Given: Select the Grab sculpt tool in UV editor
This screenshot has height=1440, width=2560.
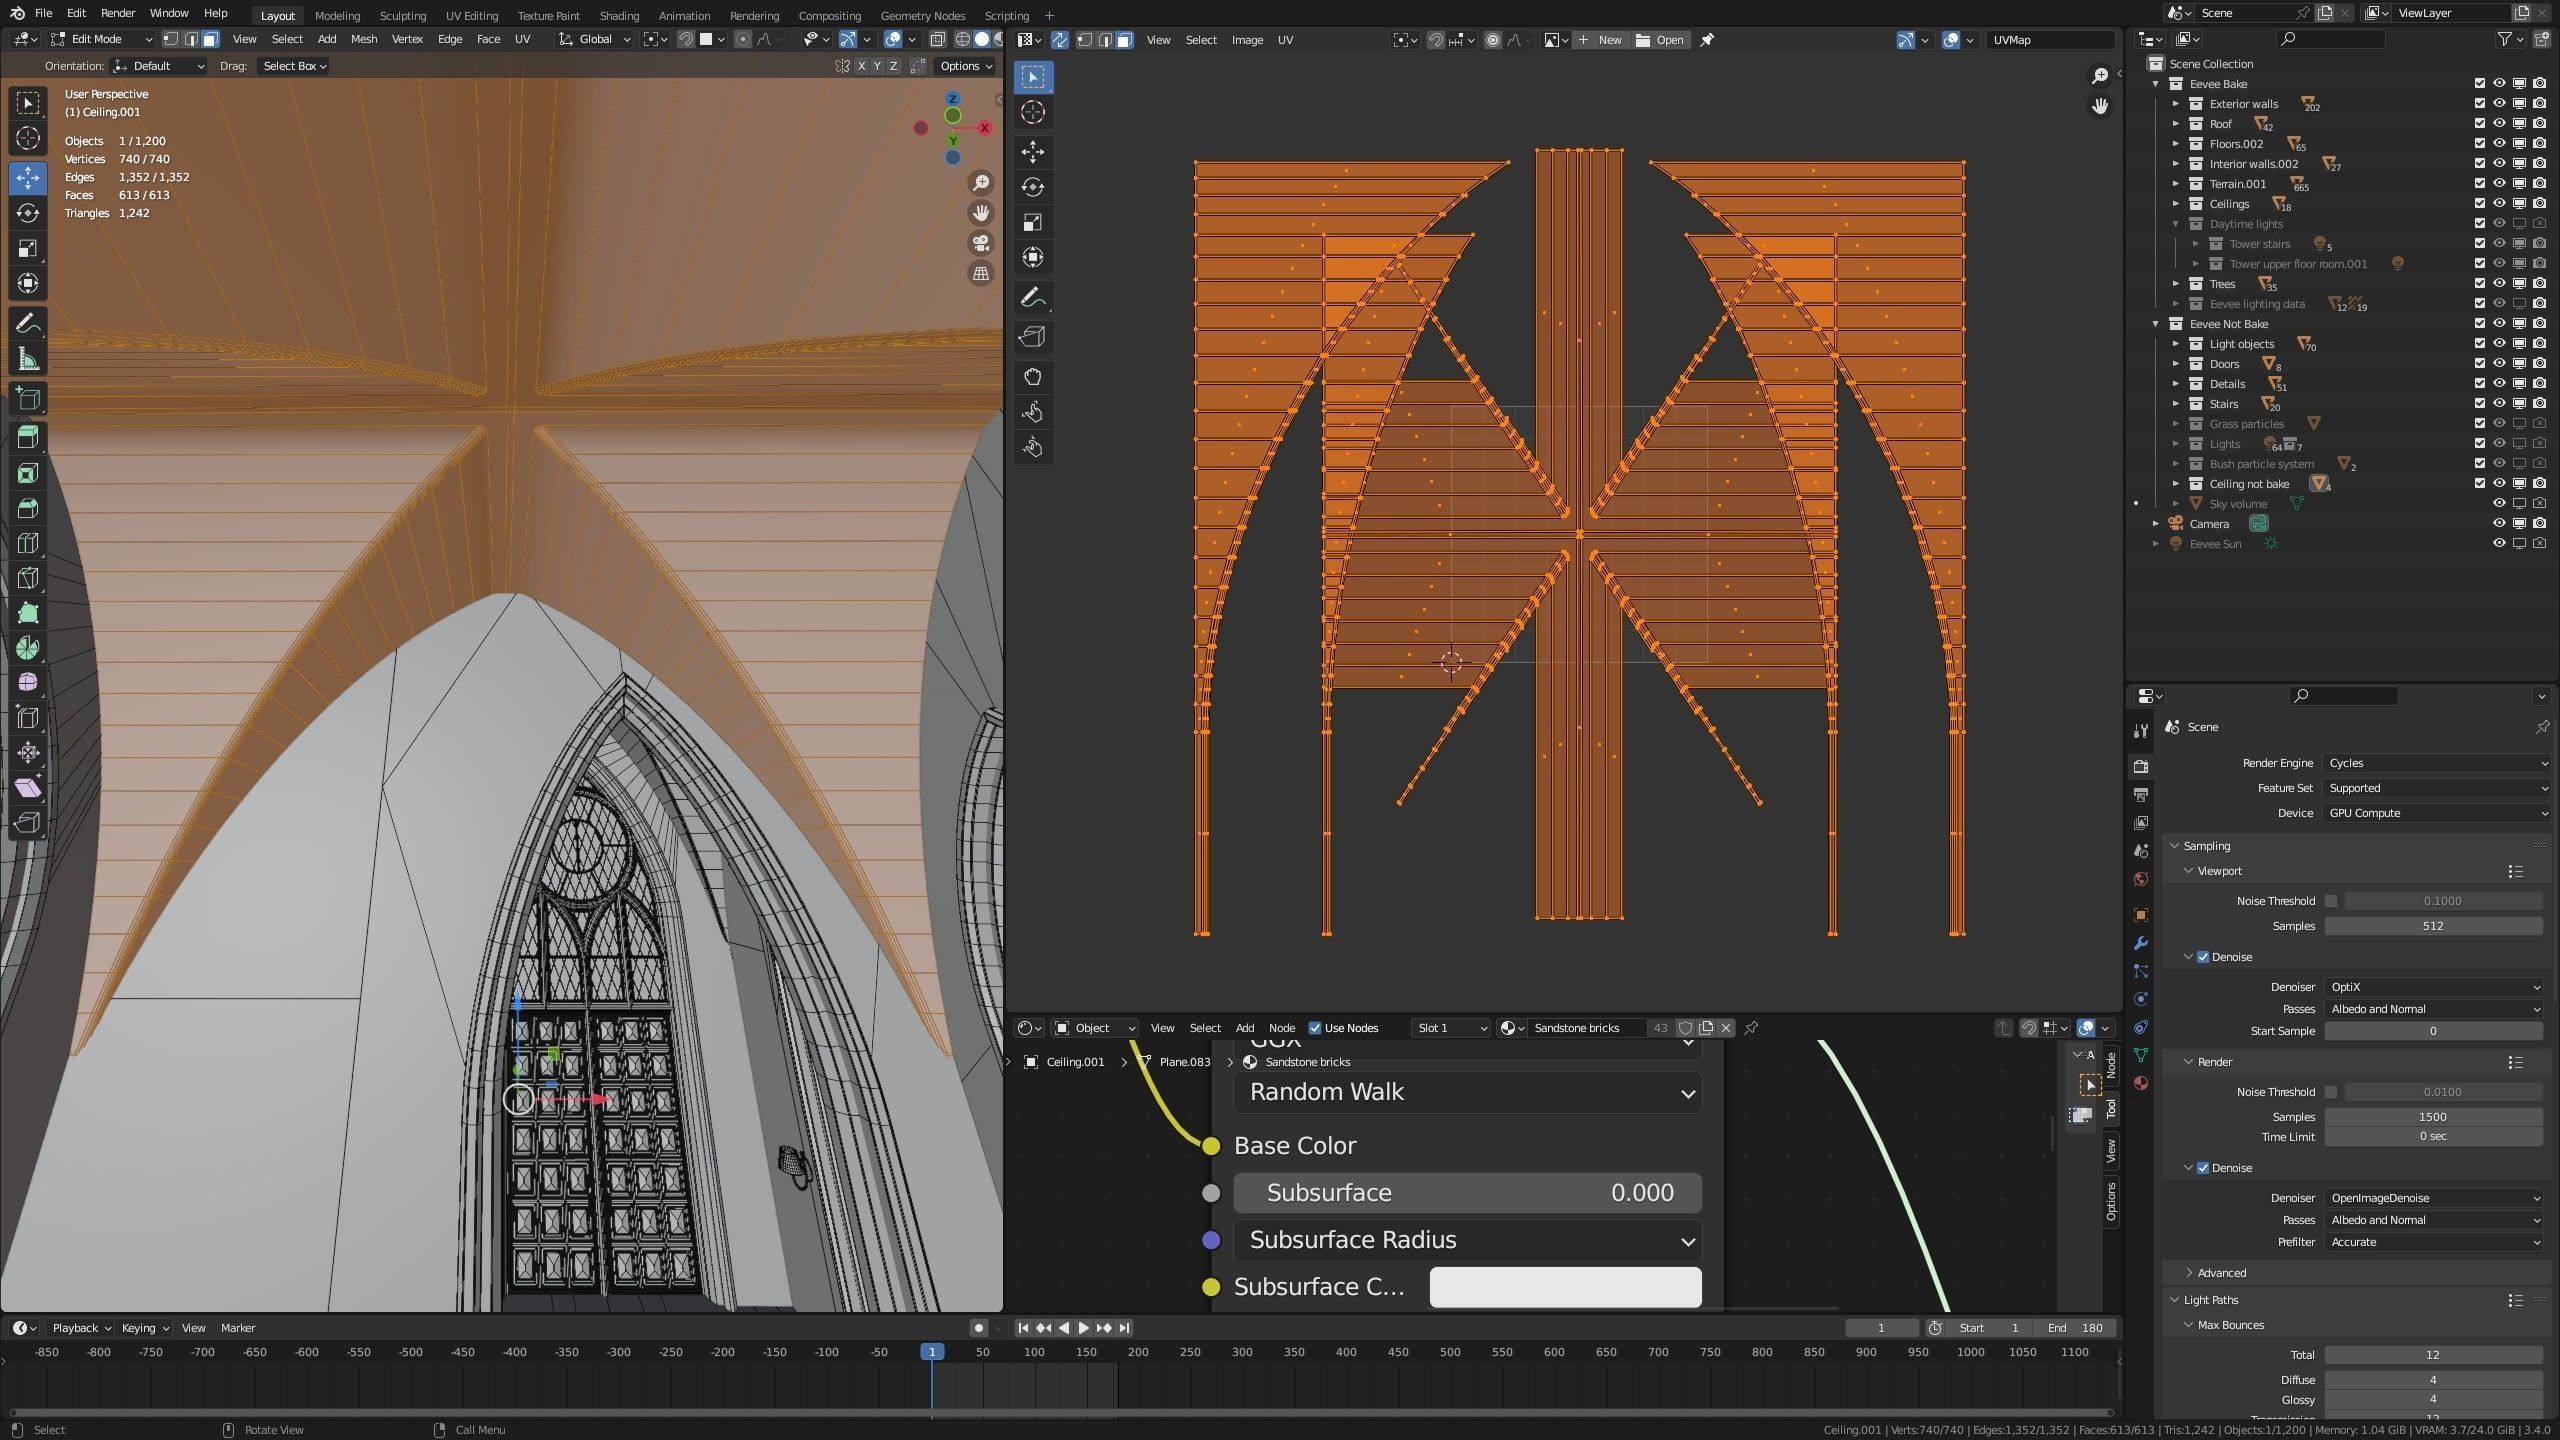Looking at the screenshot, I should click(1033, 377).
